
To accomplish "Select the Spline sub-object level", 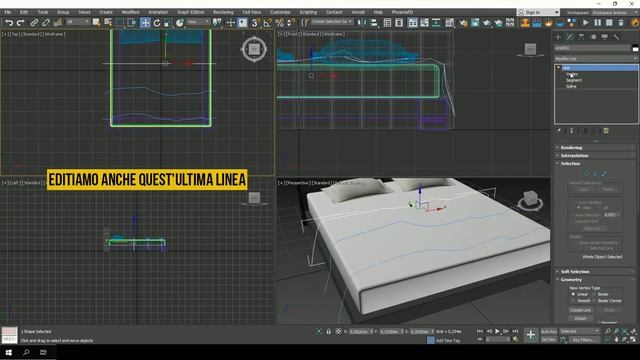I will pos(571,87).
